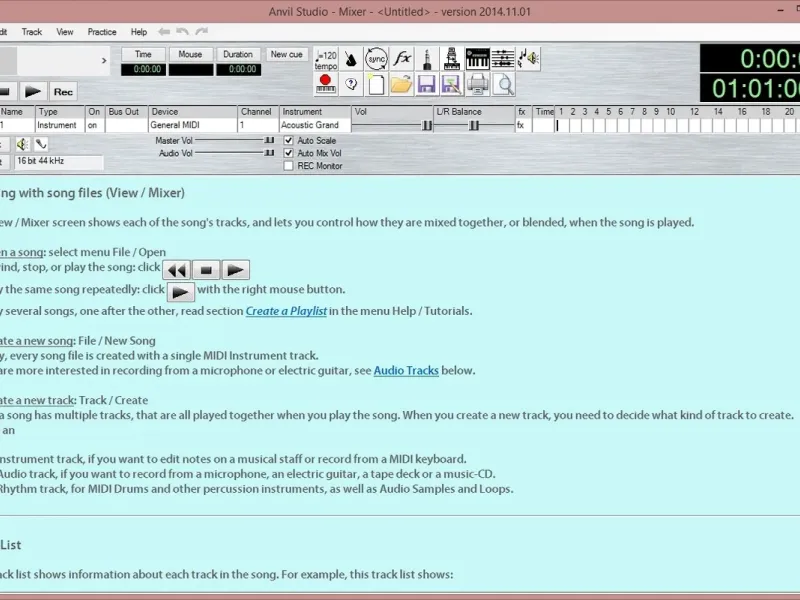Viewport: 800px width, 600px height.
Task: Click the Duration button
Action: click(238, 54)
